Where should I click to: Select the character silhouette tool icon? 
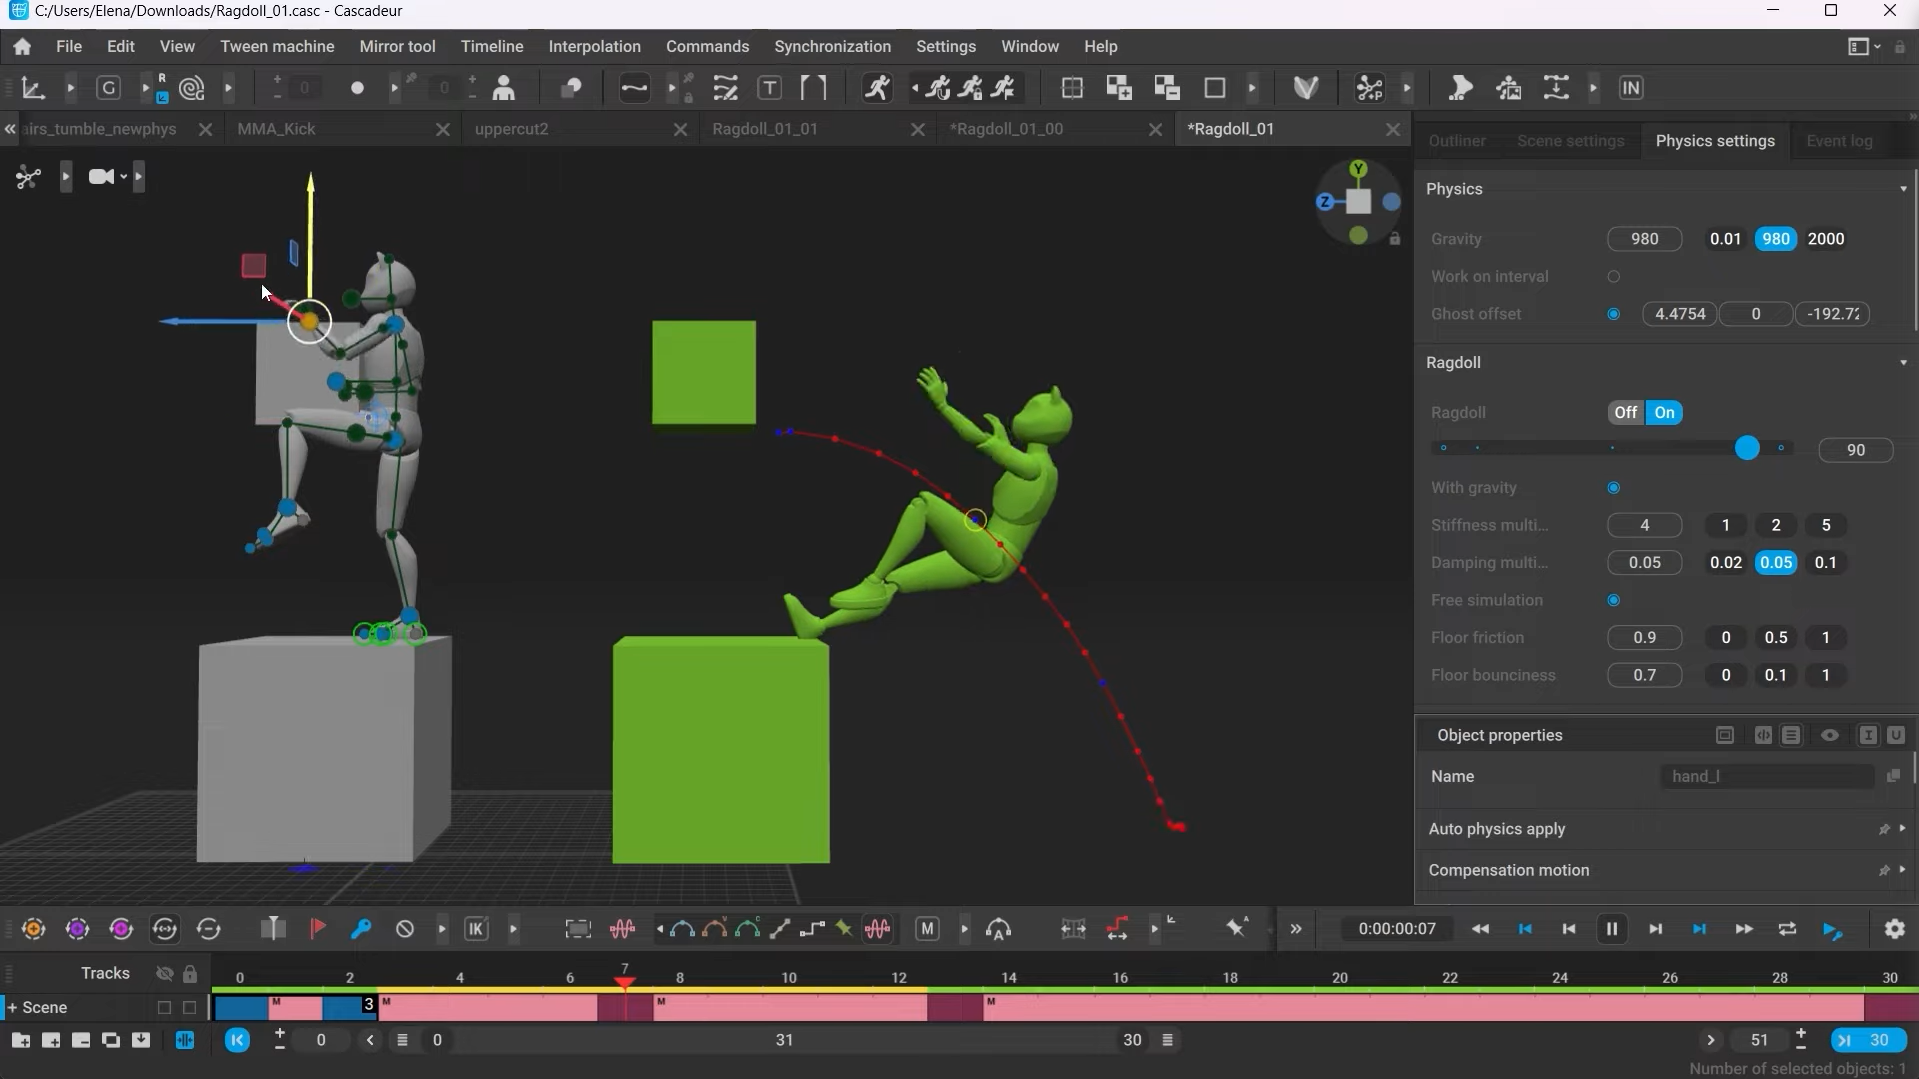504,88
